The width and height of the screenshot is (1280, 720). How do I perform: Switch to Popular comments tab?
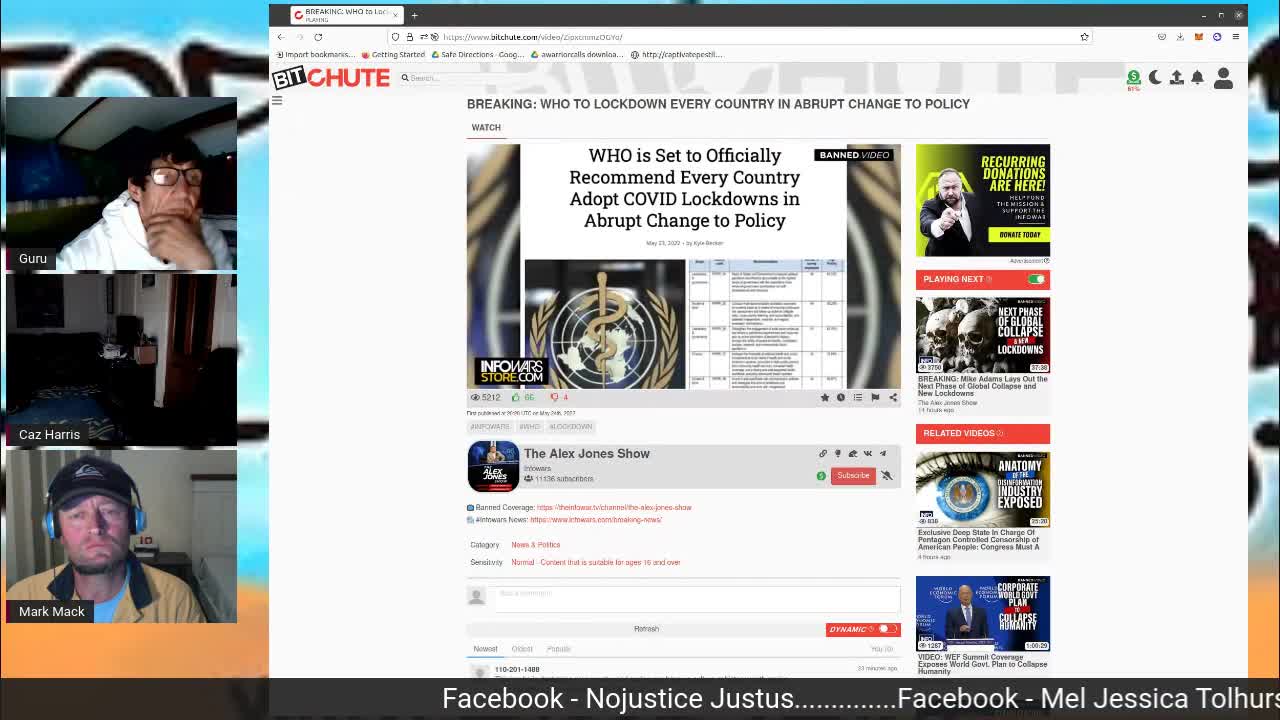pyautogui.click(x=558, y=649)
